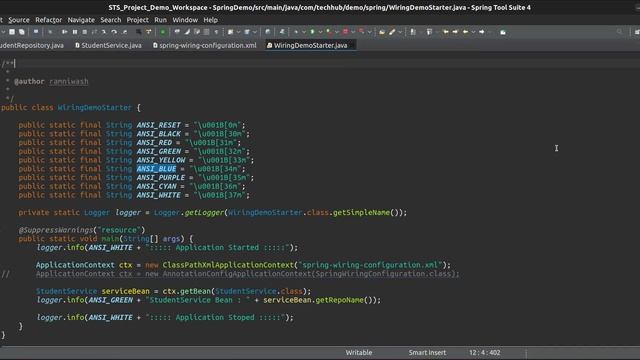Click the Resume debug icon
The image size is (640, 360).
pos(64,32)
